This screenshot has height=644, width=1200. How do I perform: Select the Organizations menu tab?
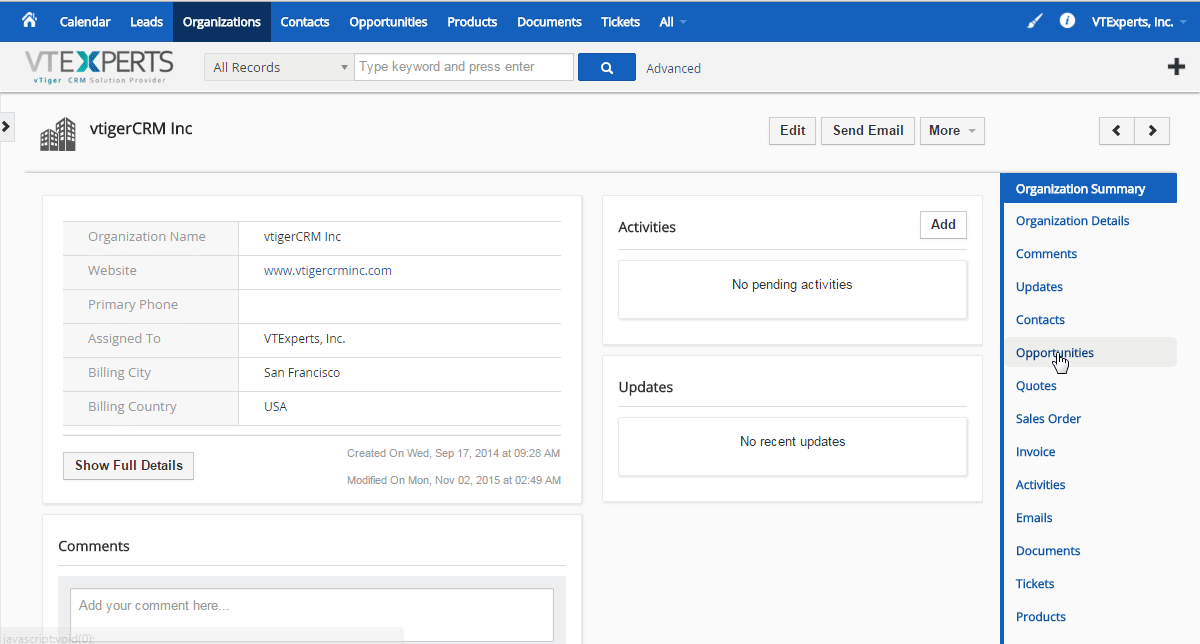coord(222,21)
